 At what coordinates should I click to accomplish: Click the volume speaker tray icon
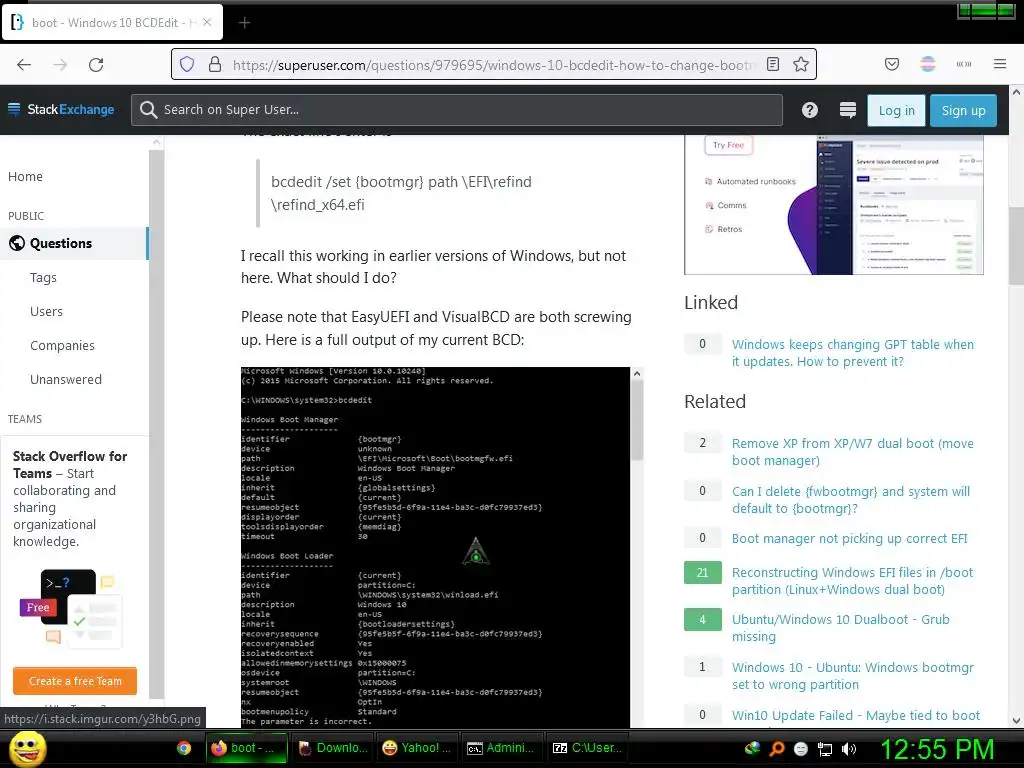(x=849, y=749)
